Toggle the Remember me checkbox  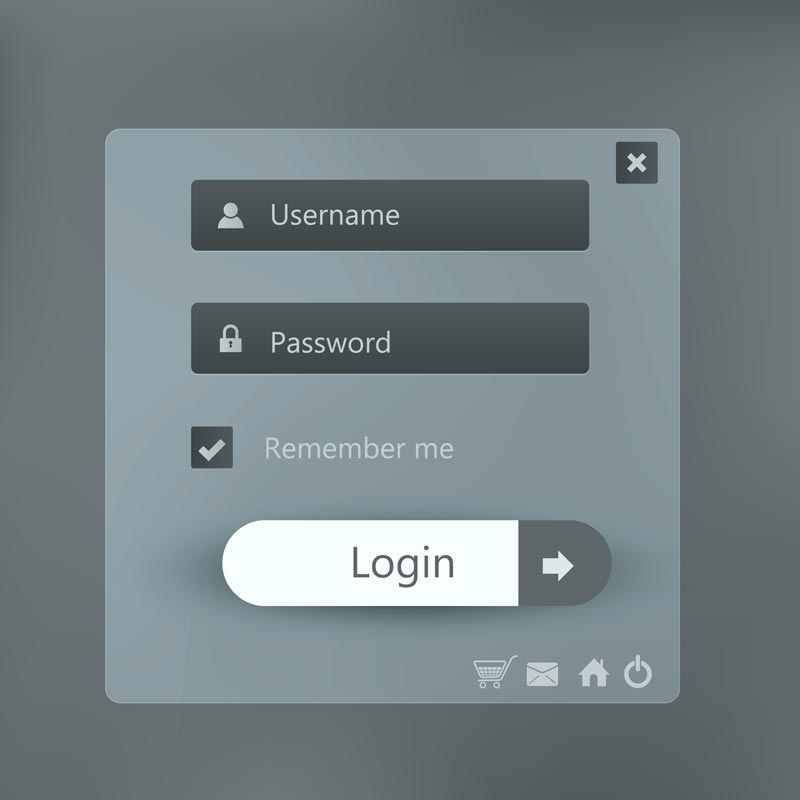pyautogui.click(x=212, y=447)
